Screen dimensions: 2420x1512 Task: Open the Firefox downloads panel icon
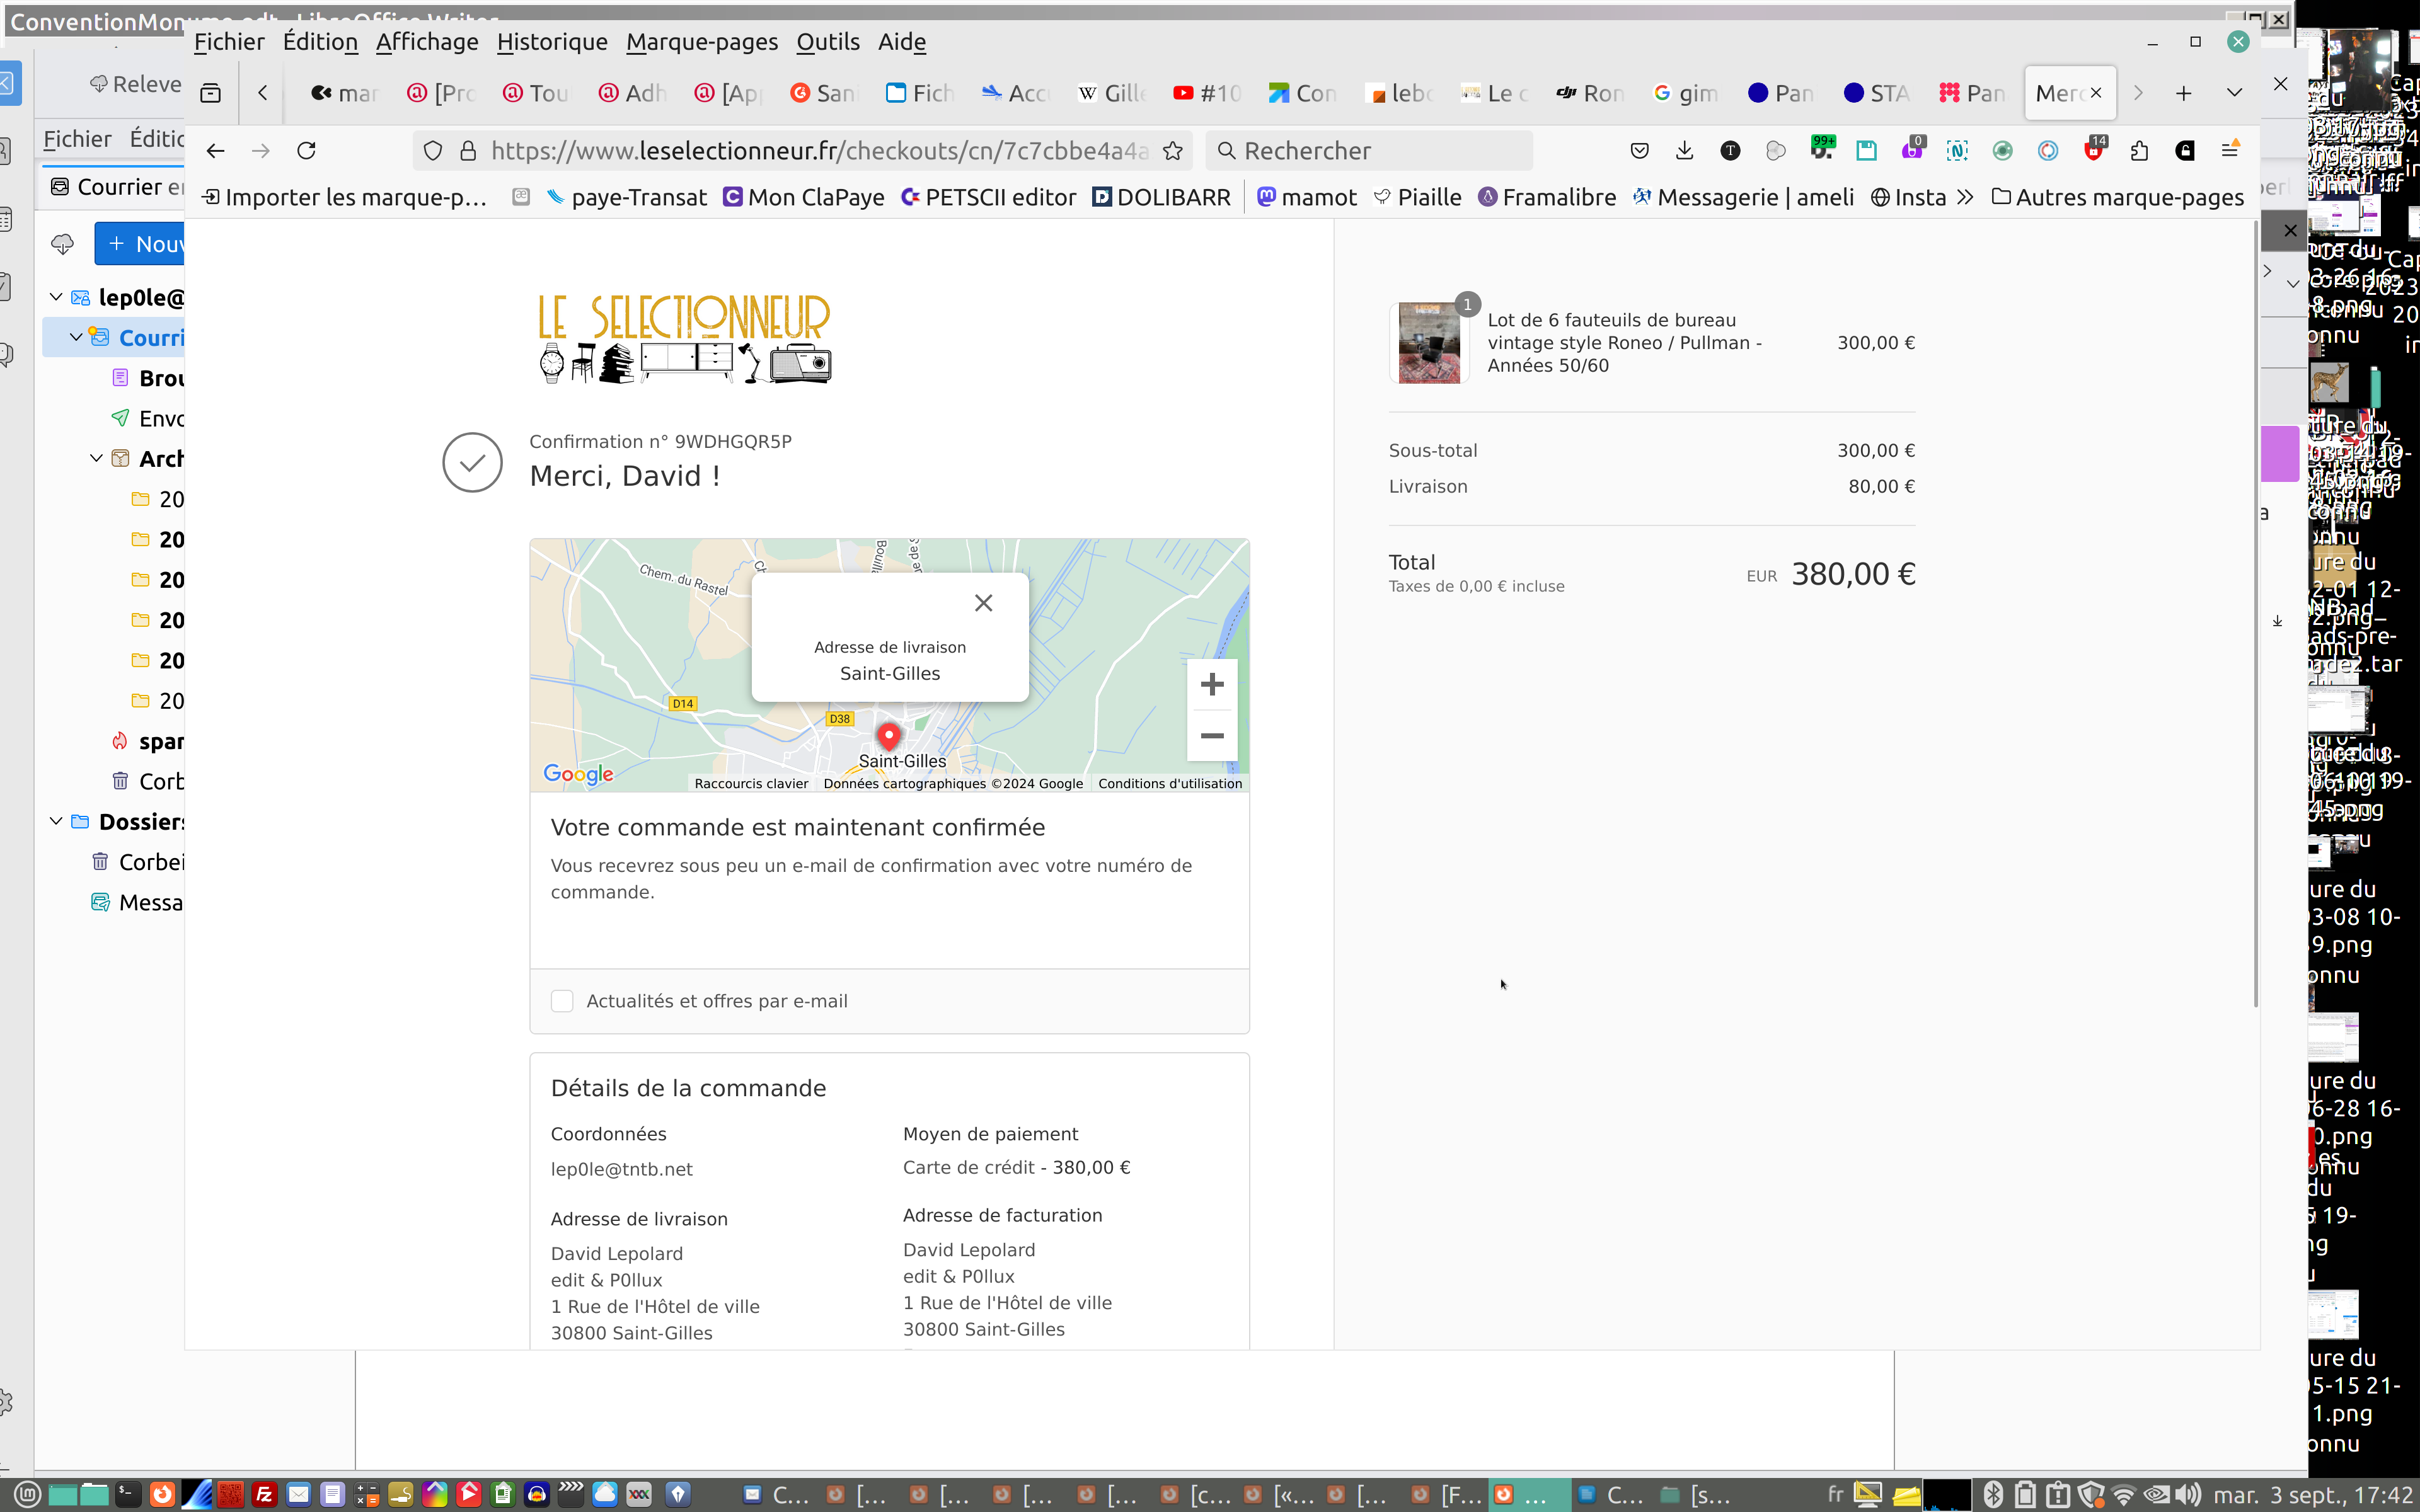pos(1684,150)
